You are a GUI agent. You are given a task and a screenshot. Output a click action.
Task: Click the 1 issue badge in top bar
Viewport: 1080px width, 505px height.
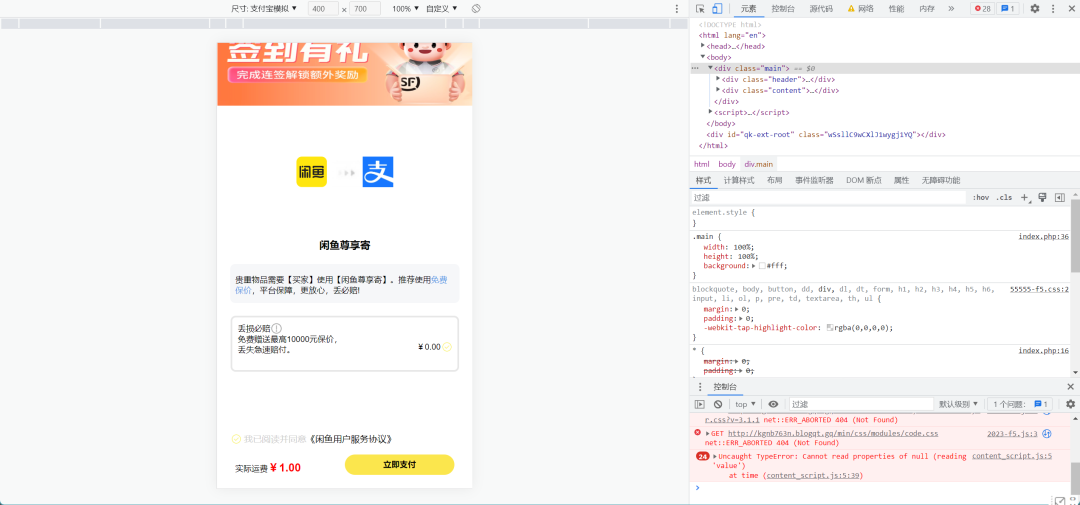1008,9
